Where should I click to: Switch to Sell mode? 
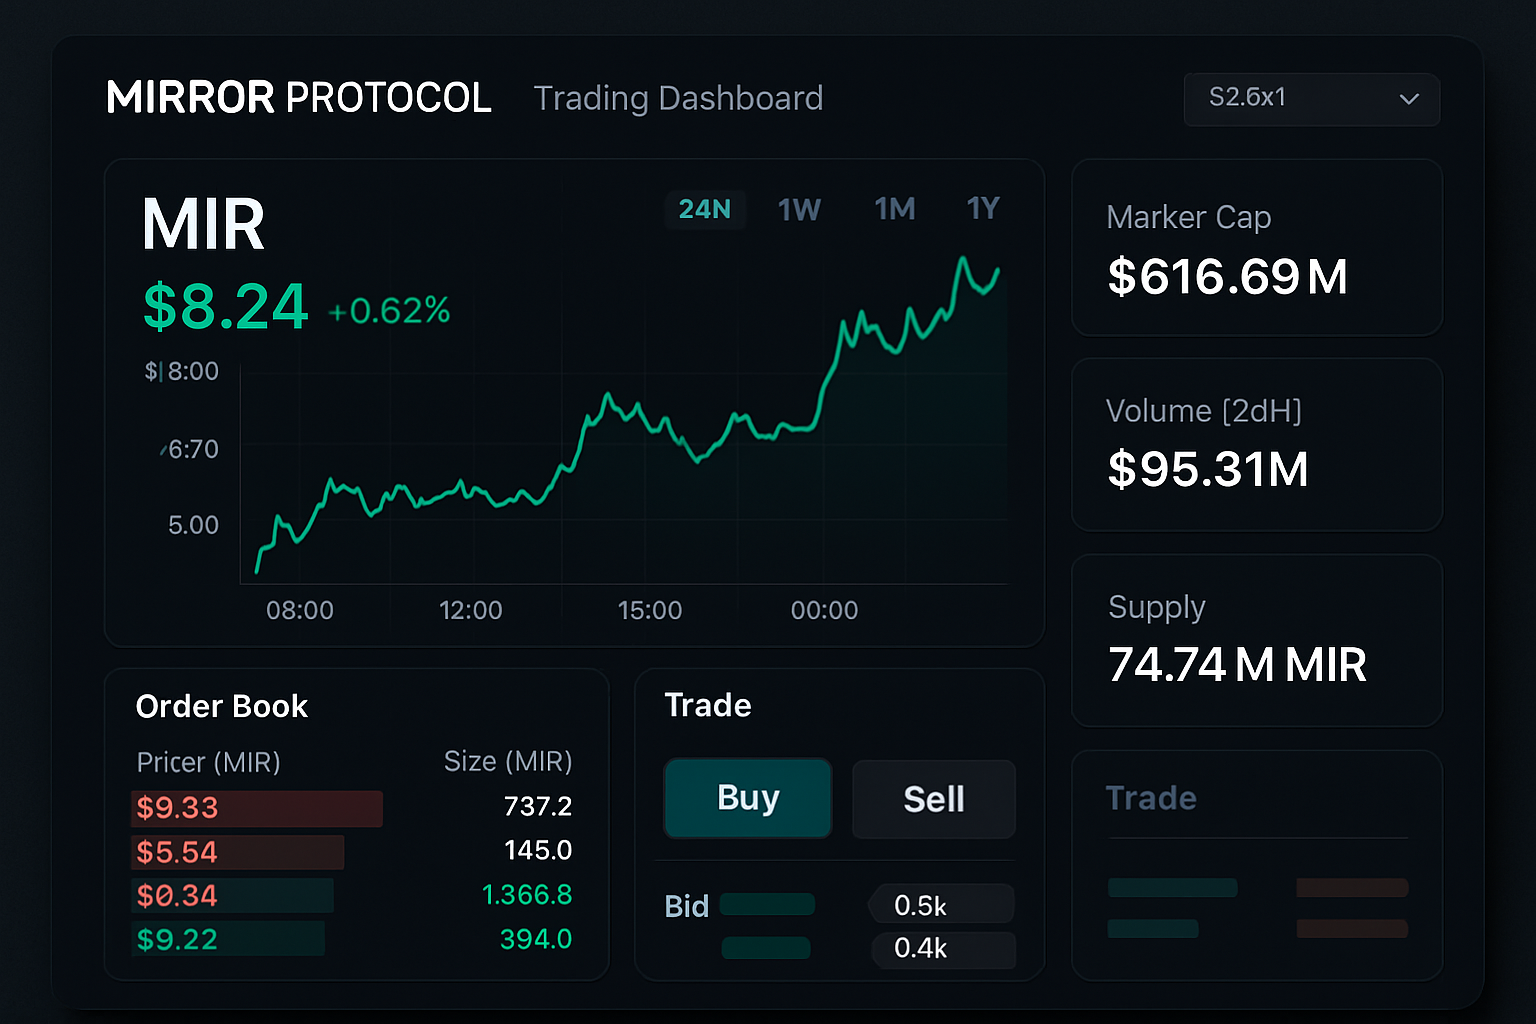(x=933, y=798)
